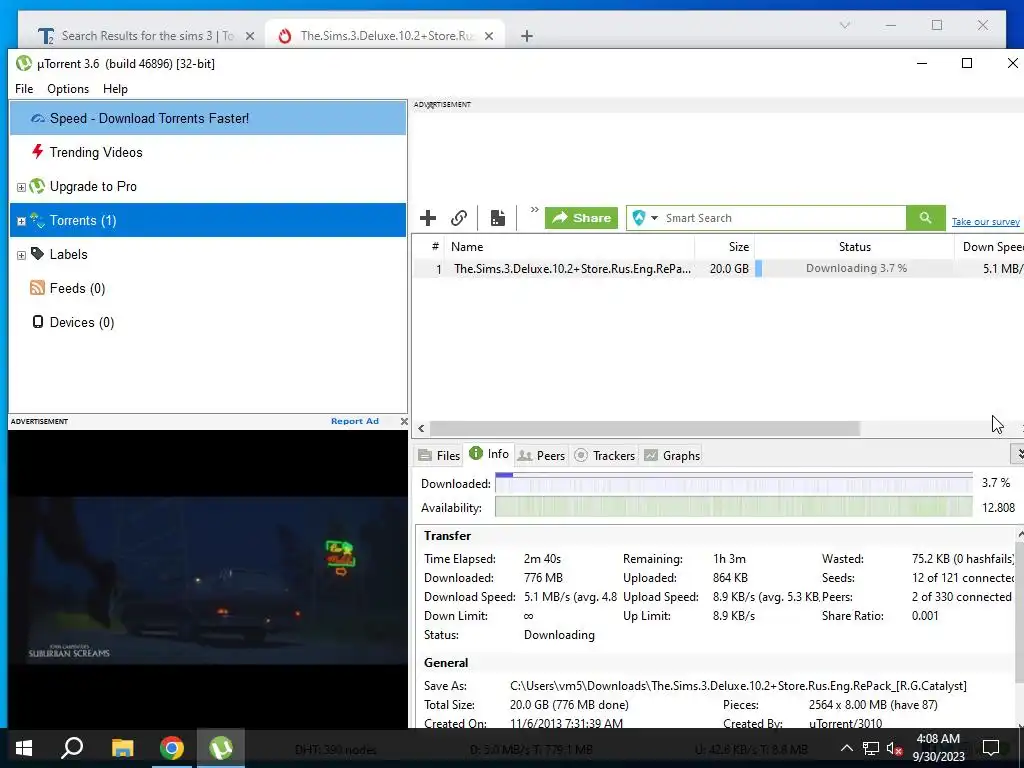
Task: Show hidden system tray icons
Action: 846,748
